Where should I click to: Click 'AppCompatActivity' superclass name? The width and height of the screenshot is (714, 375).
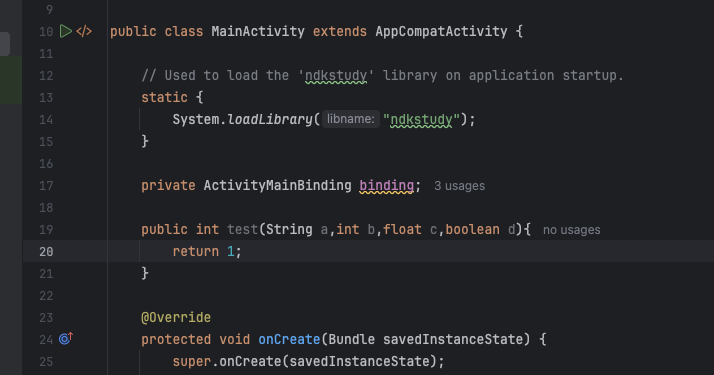[x=441, y=31]
